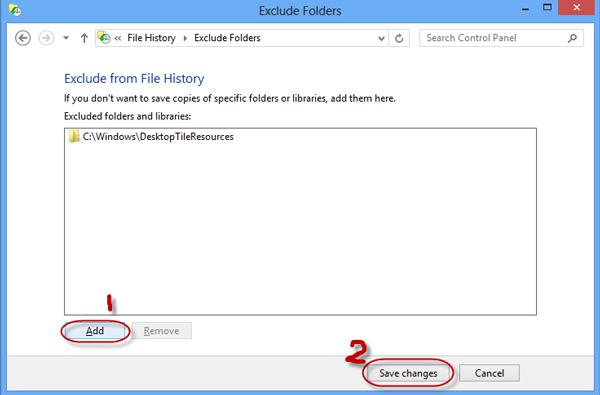The image size is (600, 395).
Task: Maximize the Exclude Folders window
Action: (x=548, y=8)
